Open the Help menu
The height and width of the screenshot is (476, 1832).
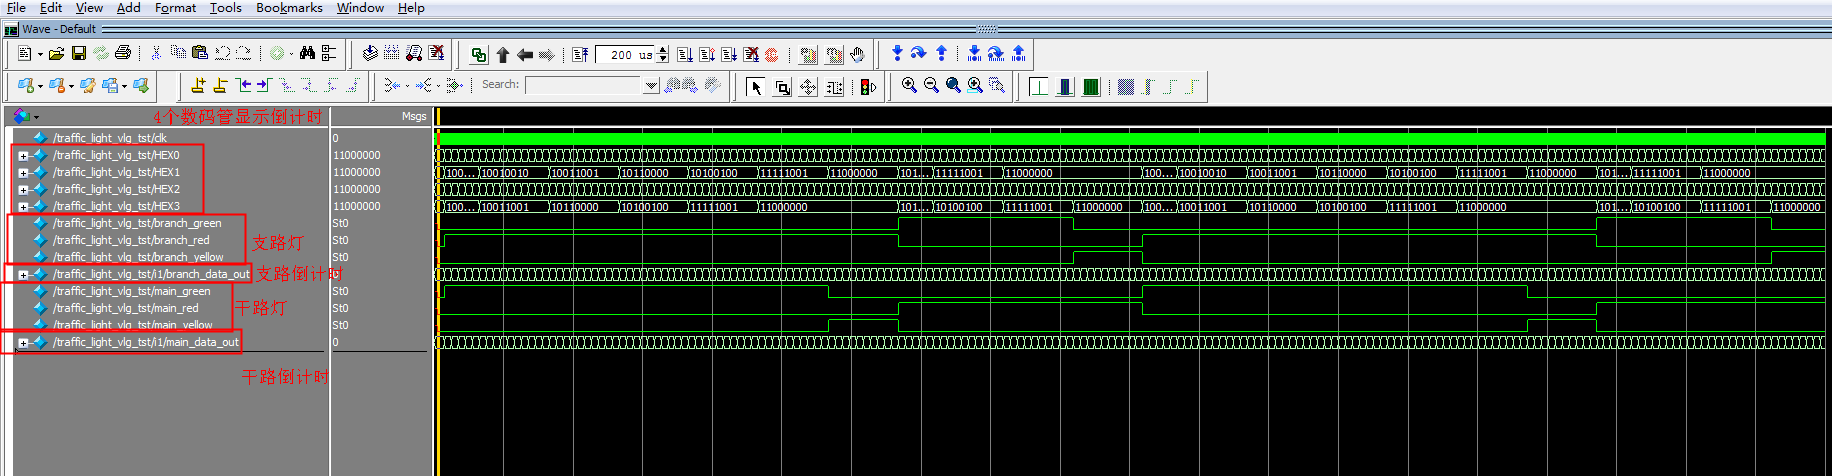(x=411, y=7)
